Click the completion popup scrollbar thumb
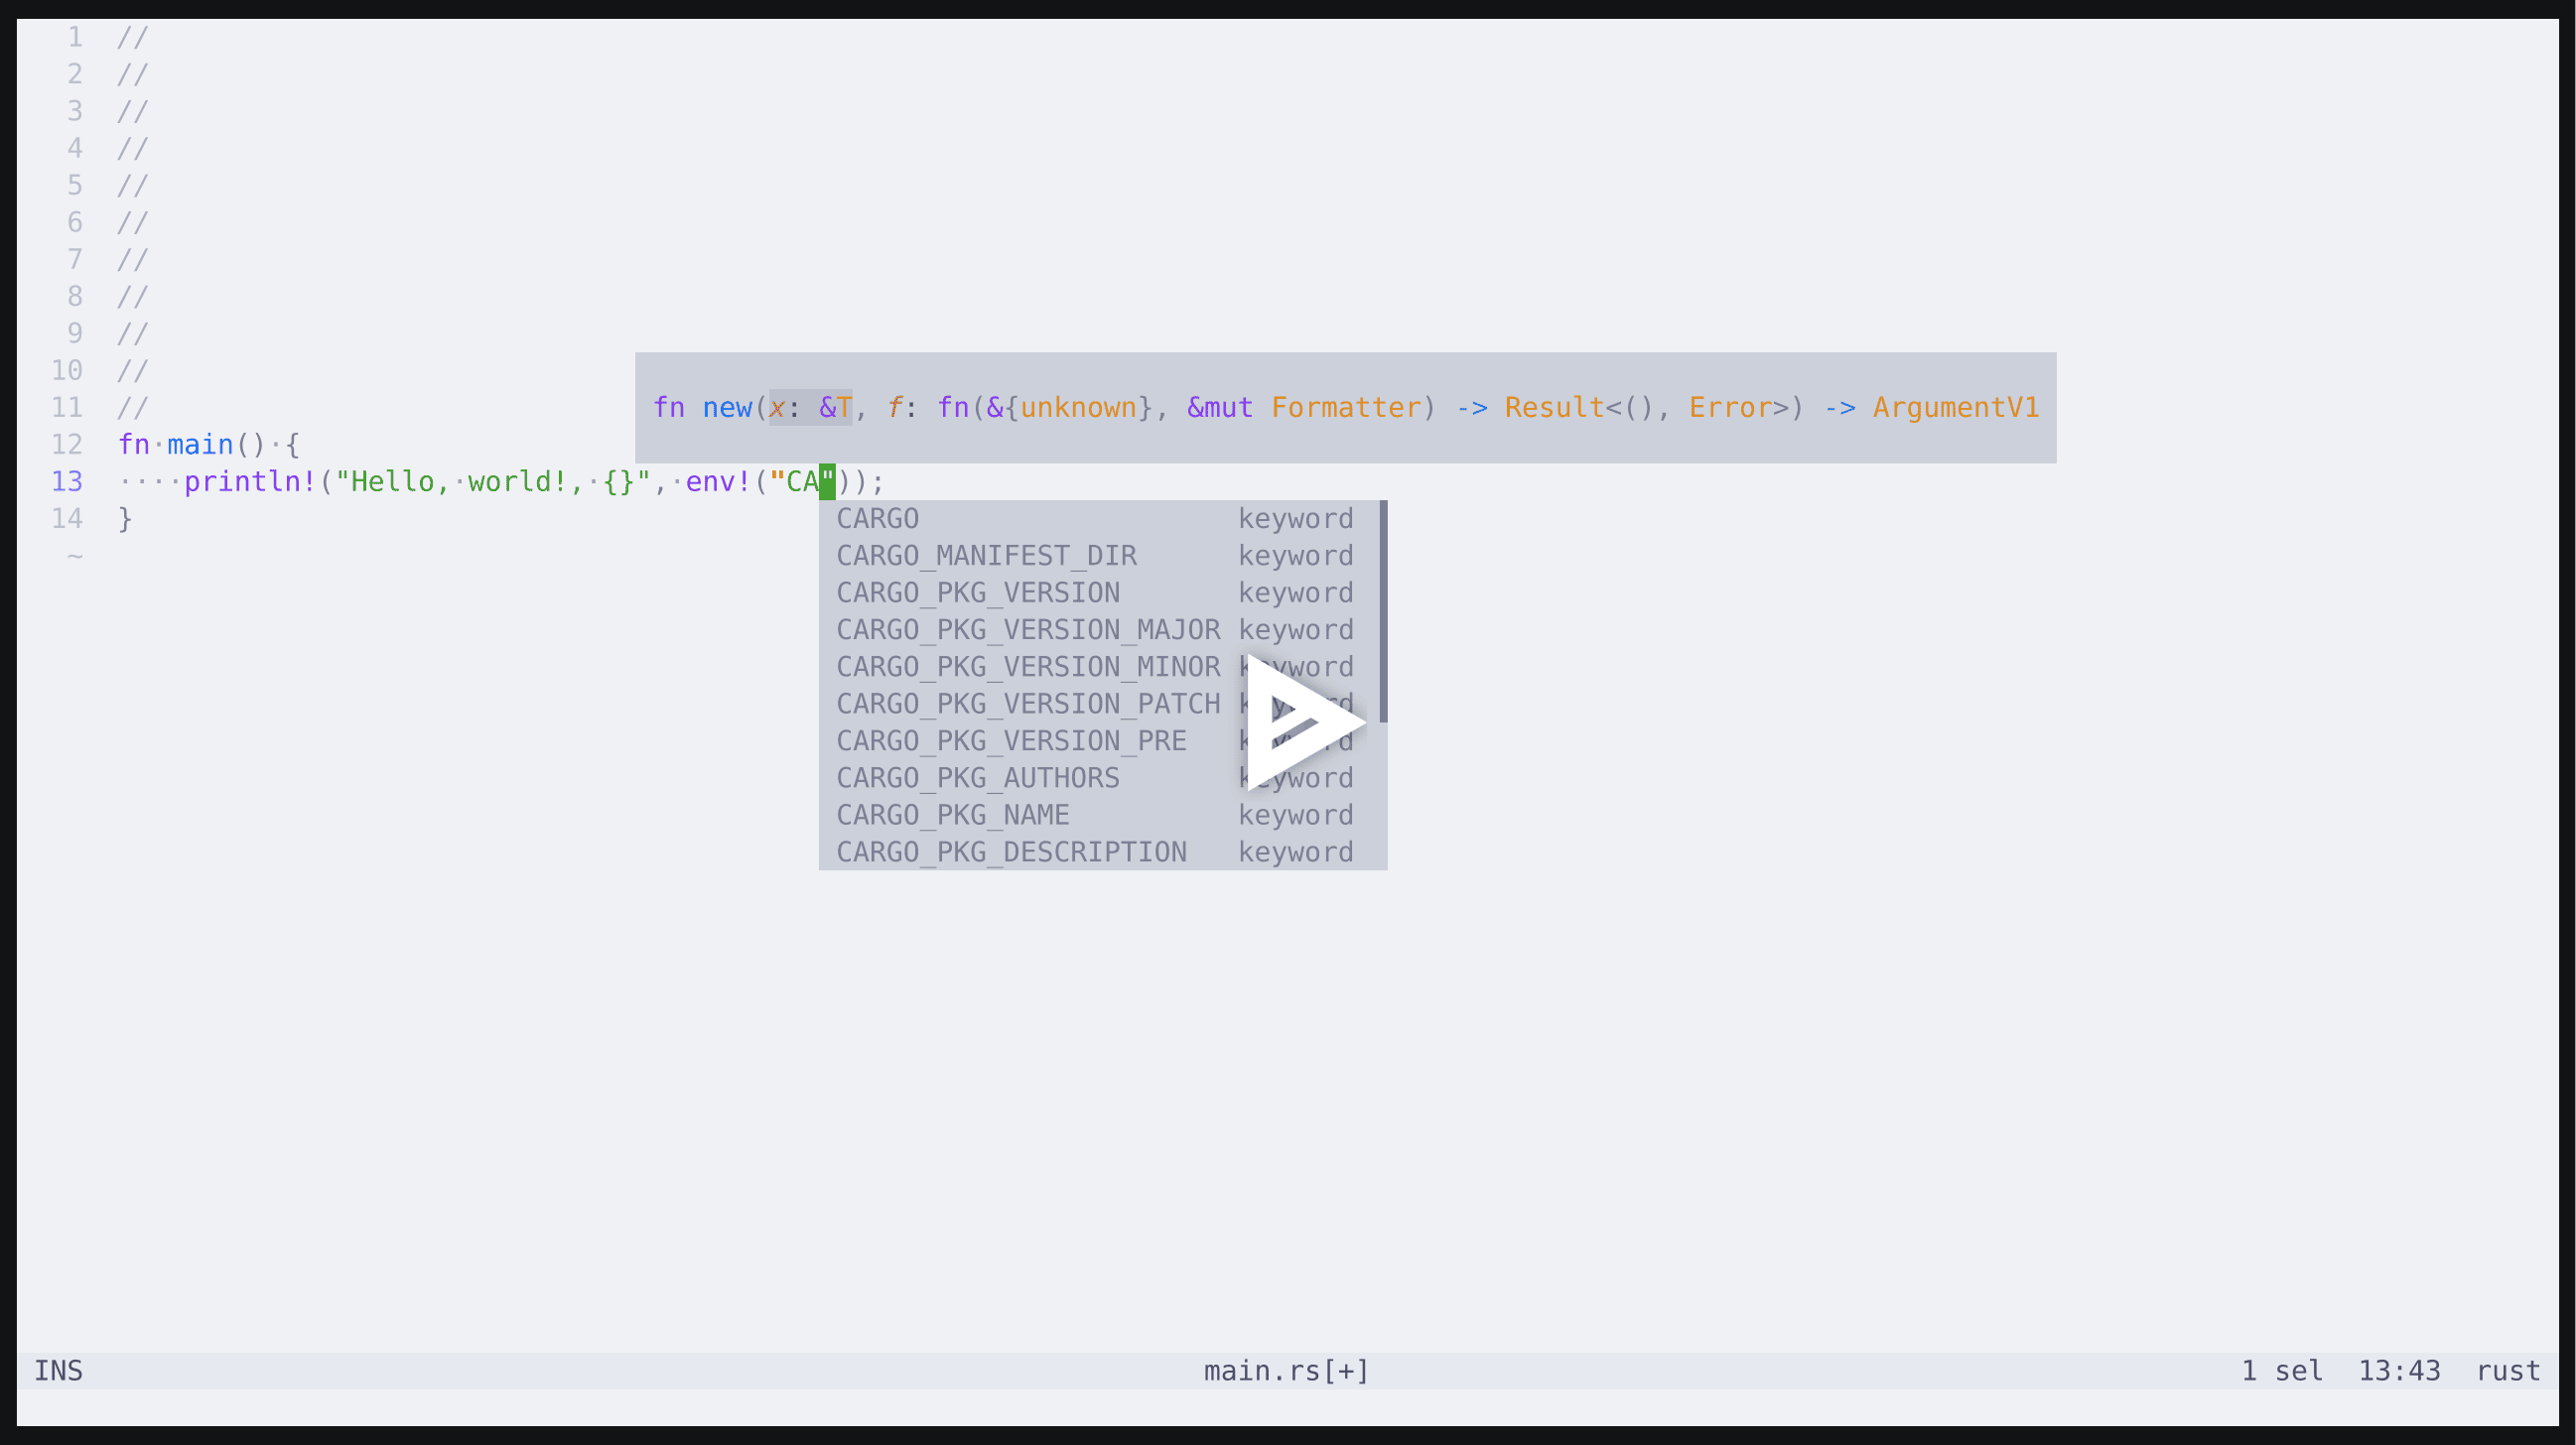The width and height of the screenshot is (2576, 1445). pyautogui.click(x=1383, y=611)
